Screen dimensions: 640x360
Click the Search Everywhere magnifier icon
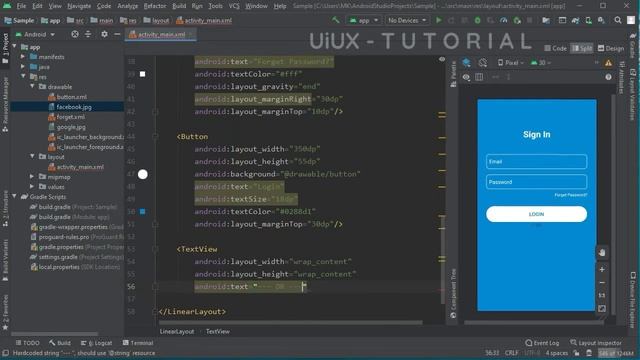618,20
